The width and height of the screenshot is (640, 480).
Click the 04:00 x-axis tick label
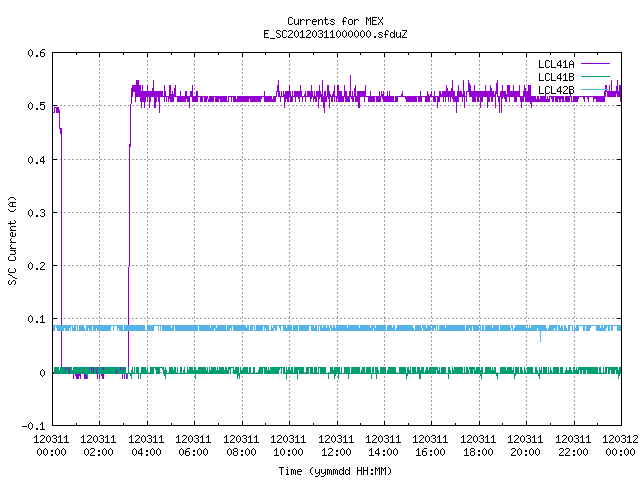146,452
